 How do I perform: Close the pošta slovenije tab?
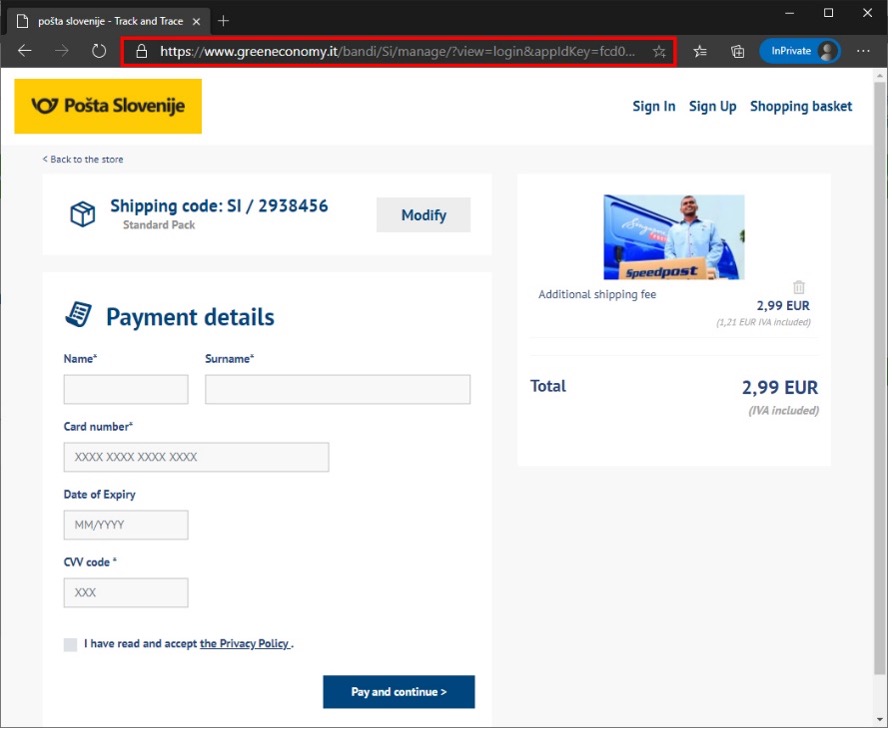point(197,20)
